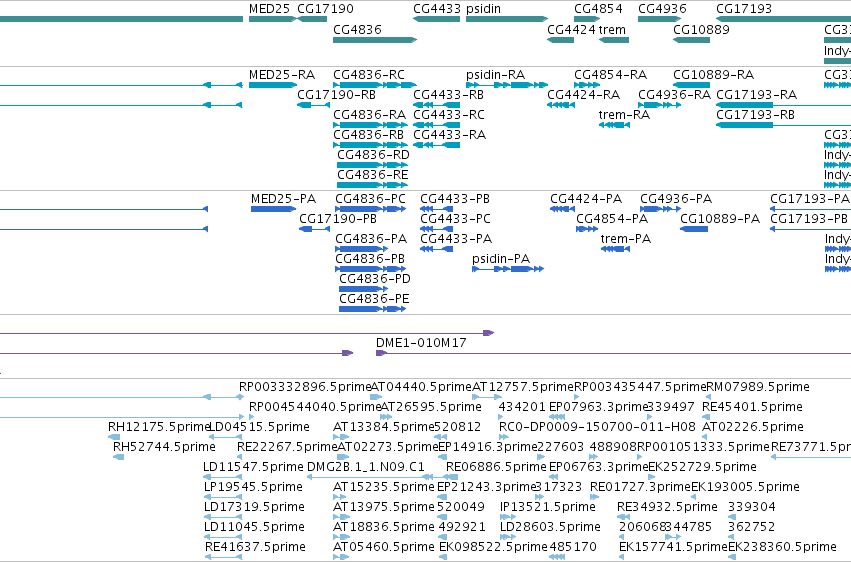Select the CG4433-RA transcript label
Screen dimensions: 851x562
pyautogui.click(x=449, y=135)
